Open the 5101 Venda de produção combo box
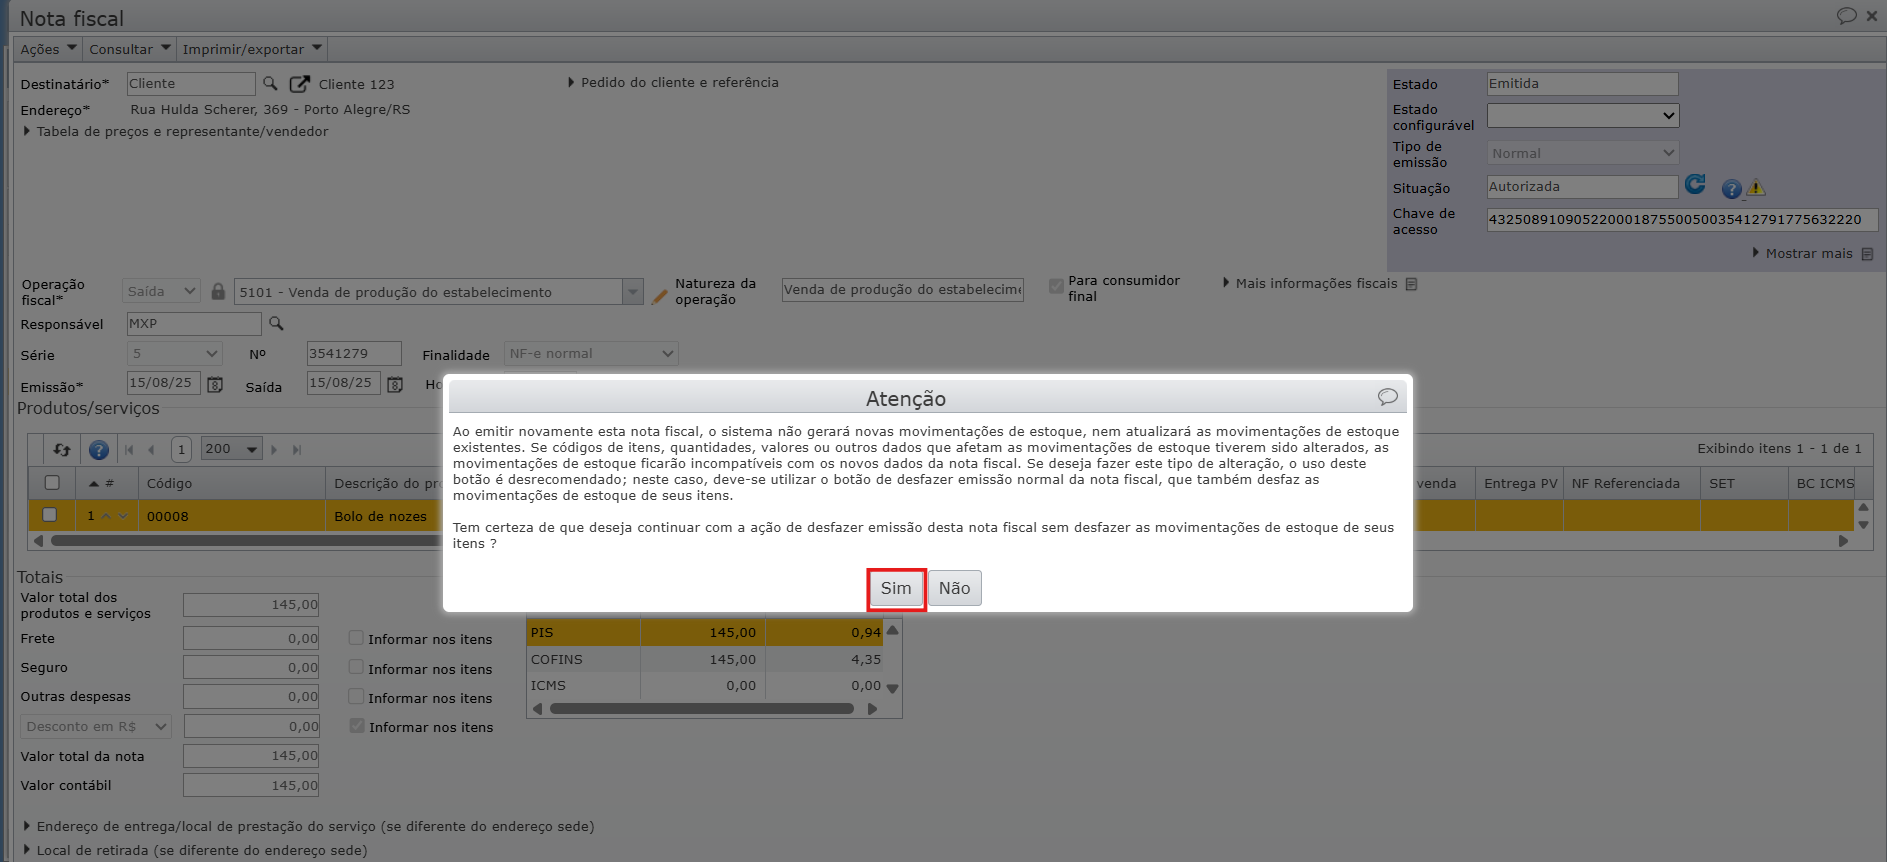The height and width of the screenshot is (862, 1887). [438, 292]
